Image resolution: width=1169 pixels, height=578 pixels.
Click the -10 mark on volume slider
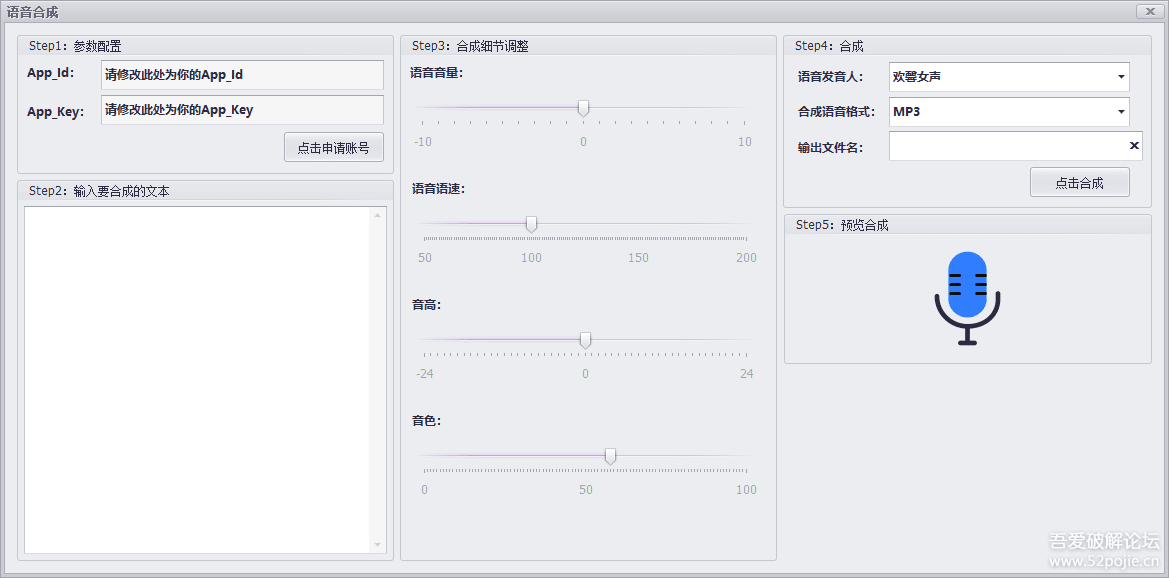(x=423, y=142)
